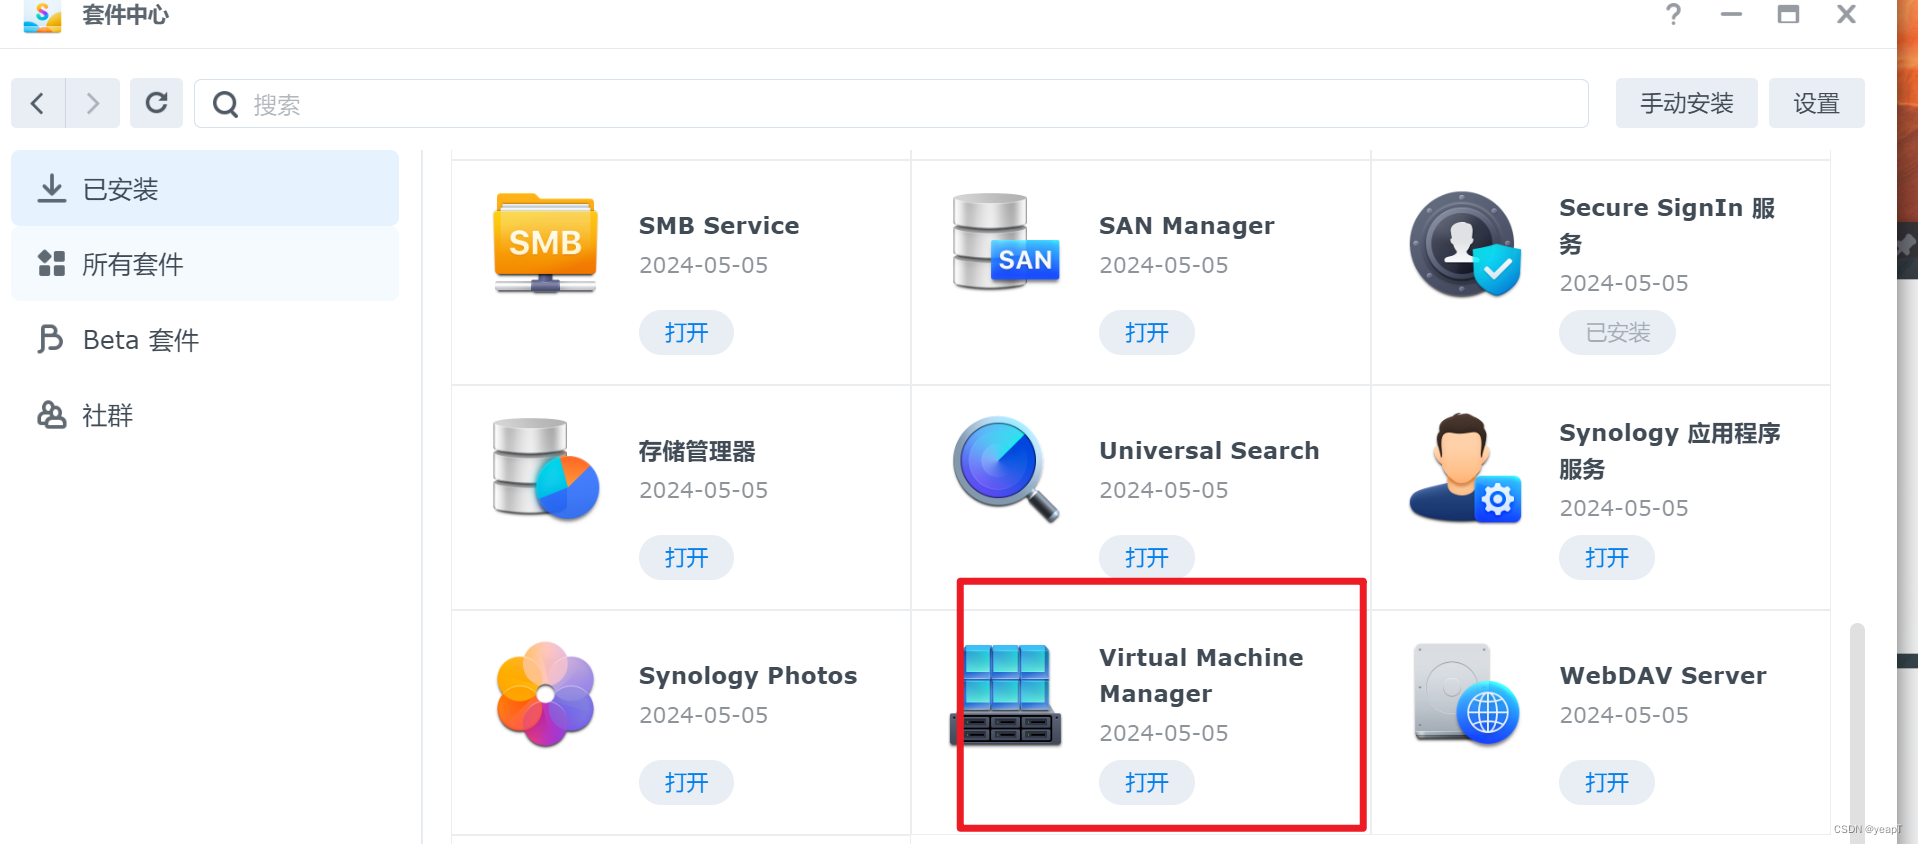Close the Package Center window
The height and width of the screenshot is (844, 1918).
(1846, 14)
